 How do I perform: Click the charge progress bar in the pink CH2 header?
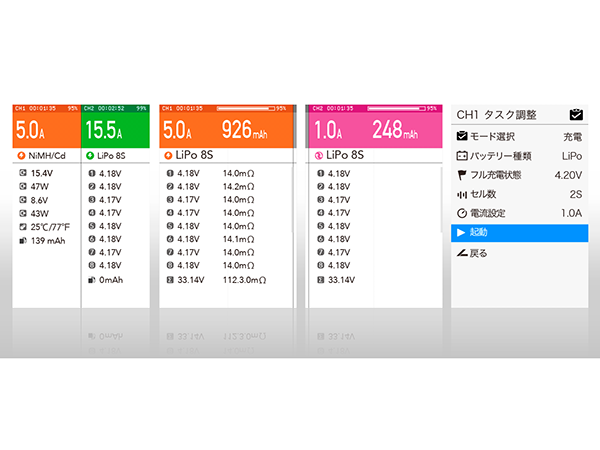[x=396, y=109]
